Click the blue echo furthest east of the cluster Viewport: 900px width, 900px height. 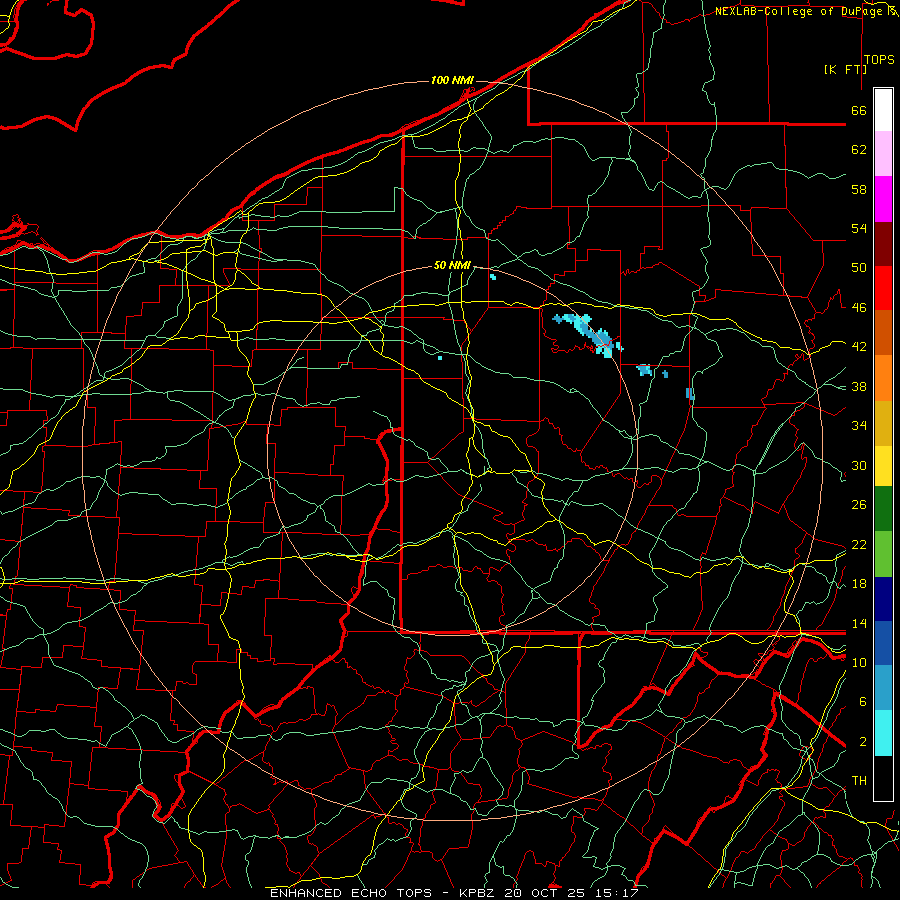coord(690,394)
